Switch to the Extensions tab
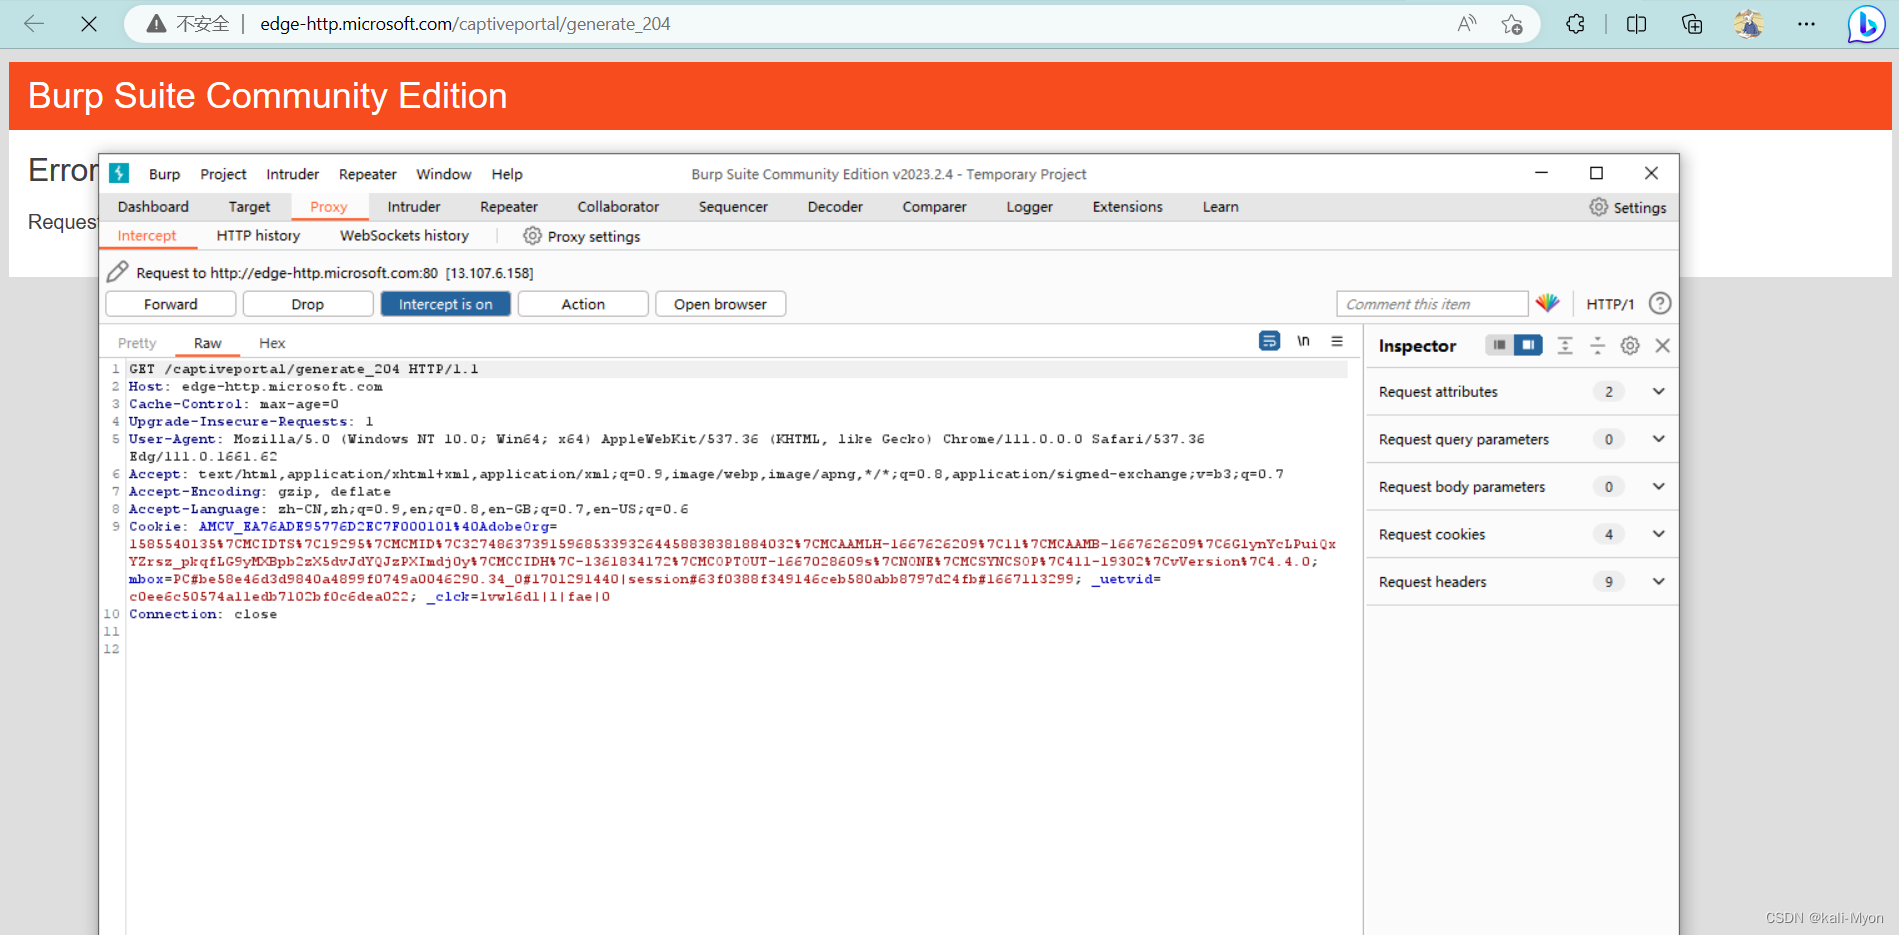Screen dimensions: 1899x935 click(1127, 207)
